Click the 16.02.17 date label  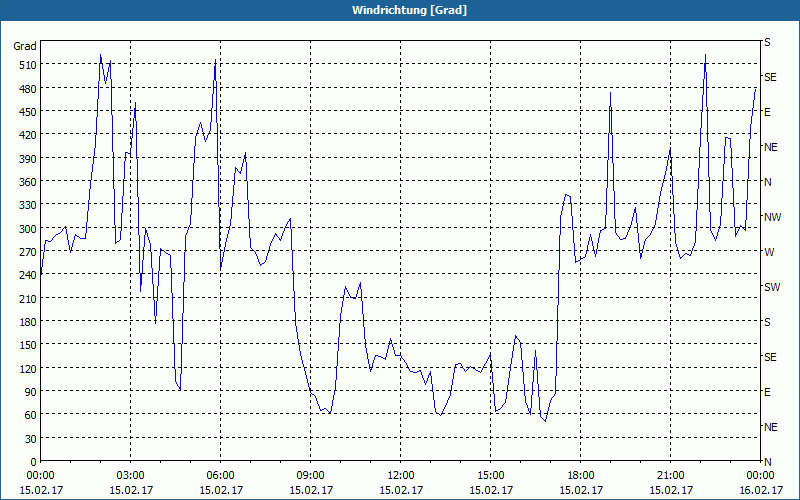(760, 490)
